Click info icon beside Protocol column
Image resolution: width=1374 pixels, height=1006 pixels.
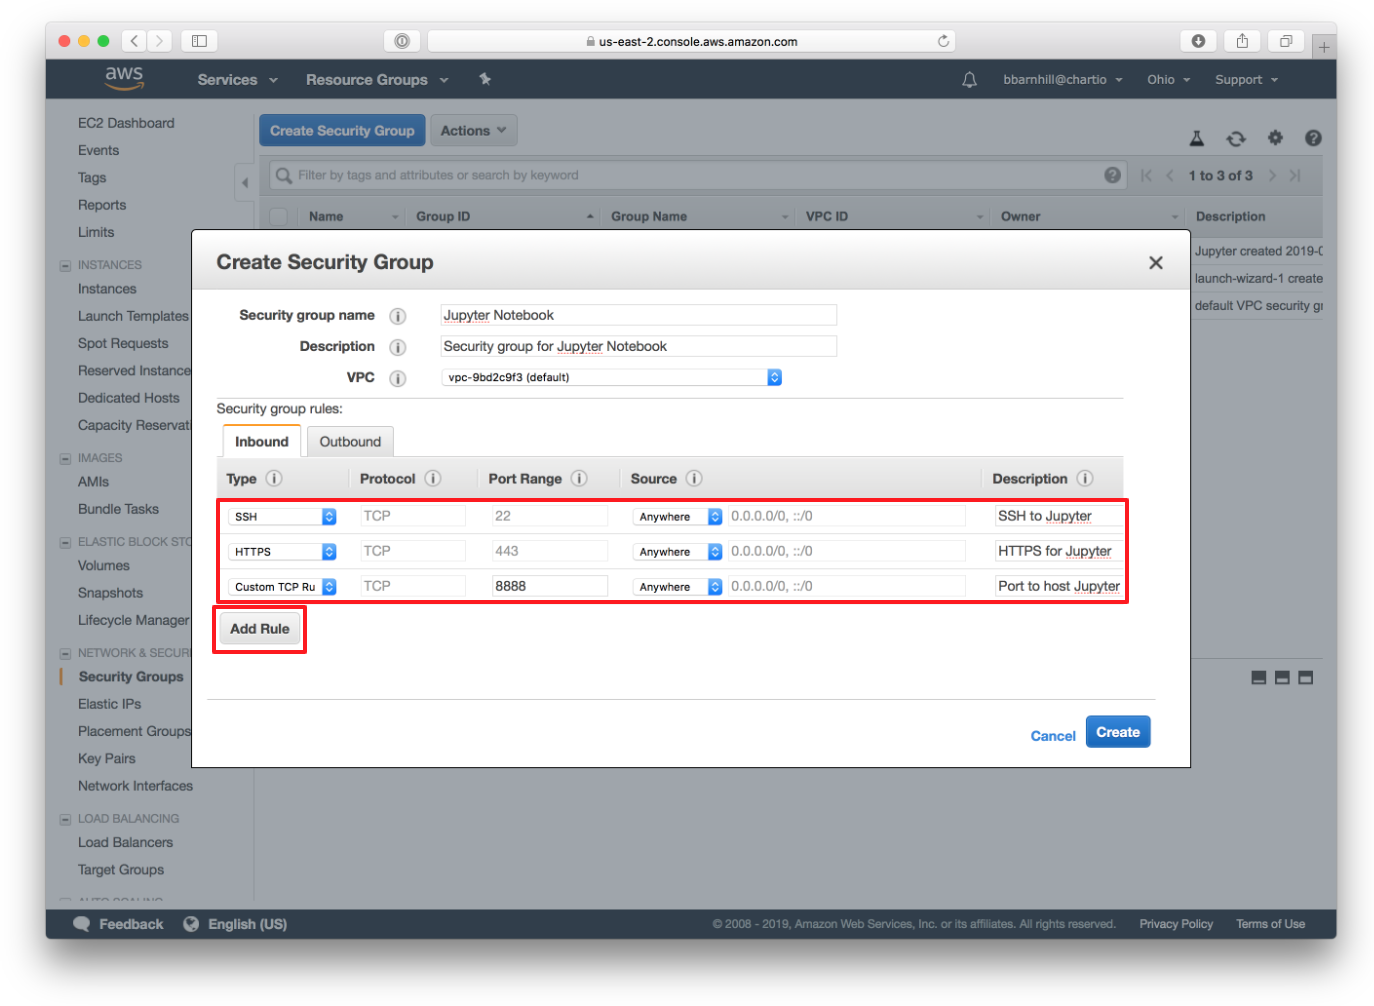(433, 479)
